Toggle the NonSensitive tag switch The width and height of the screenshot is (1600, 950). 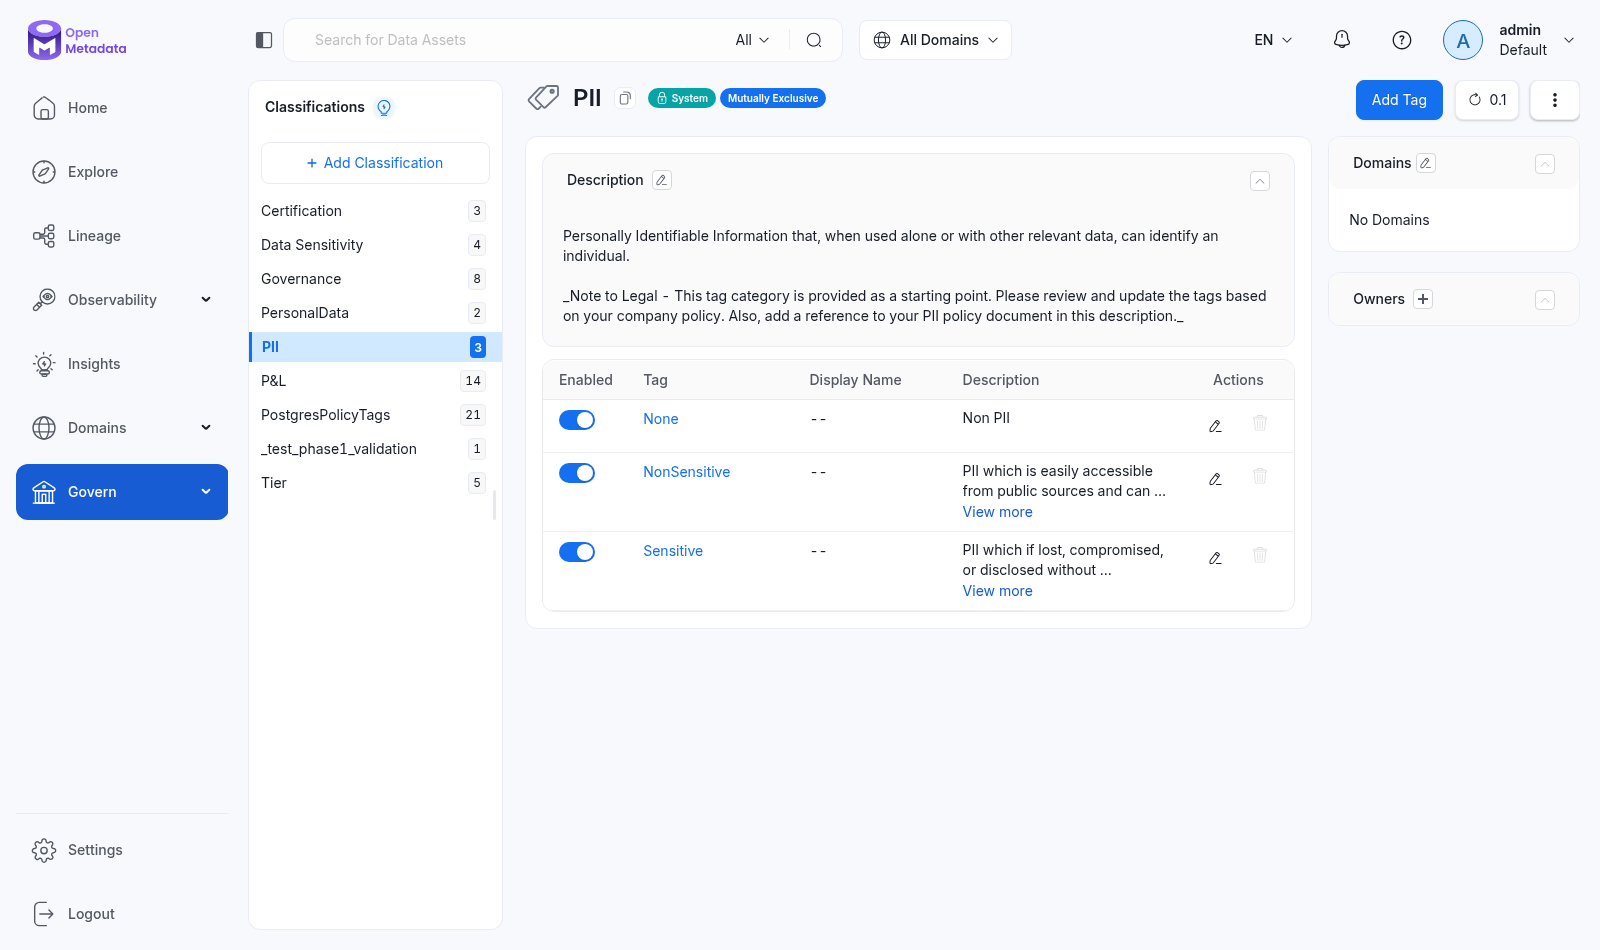pyautogui.click(x=577, y=473)
